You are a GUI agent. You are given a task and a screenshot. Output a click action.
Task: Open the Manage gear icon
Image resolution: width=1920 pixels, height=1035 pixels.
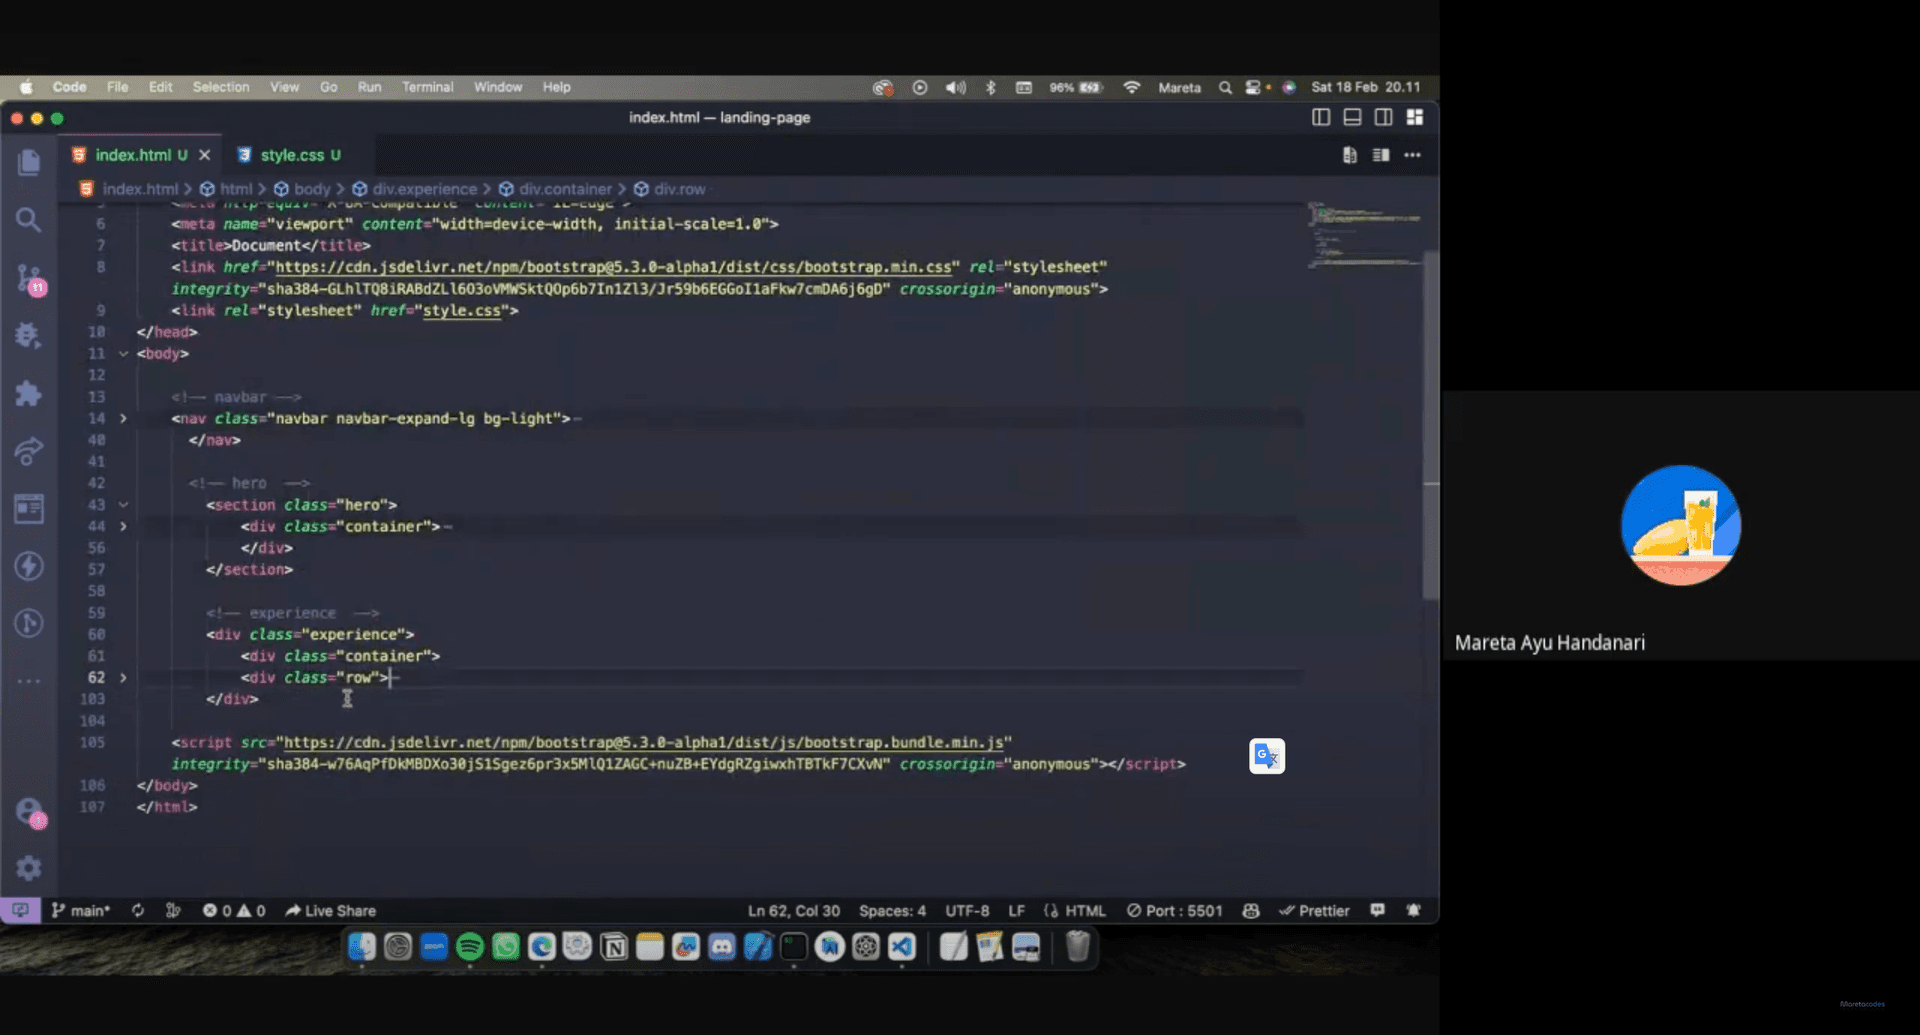coord(29,867)
